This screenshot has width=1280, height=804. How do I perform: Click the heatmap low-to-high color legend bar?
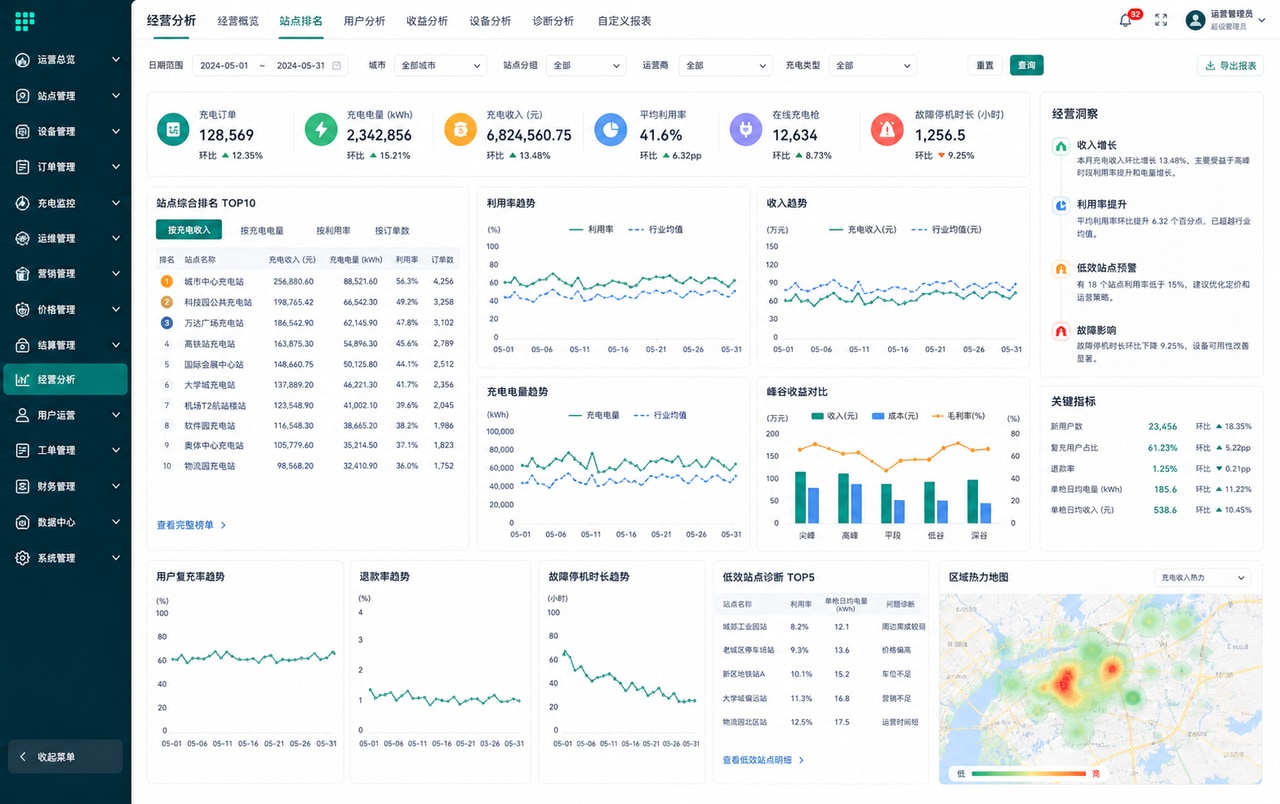click(1028, 774)
